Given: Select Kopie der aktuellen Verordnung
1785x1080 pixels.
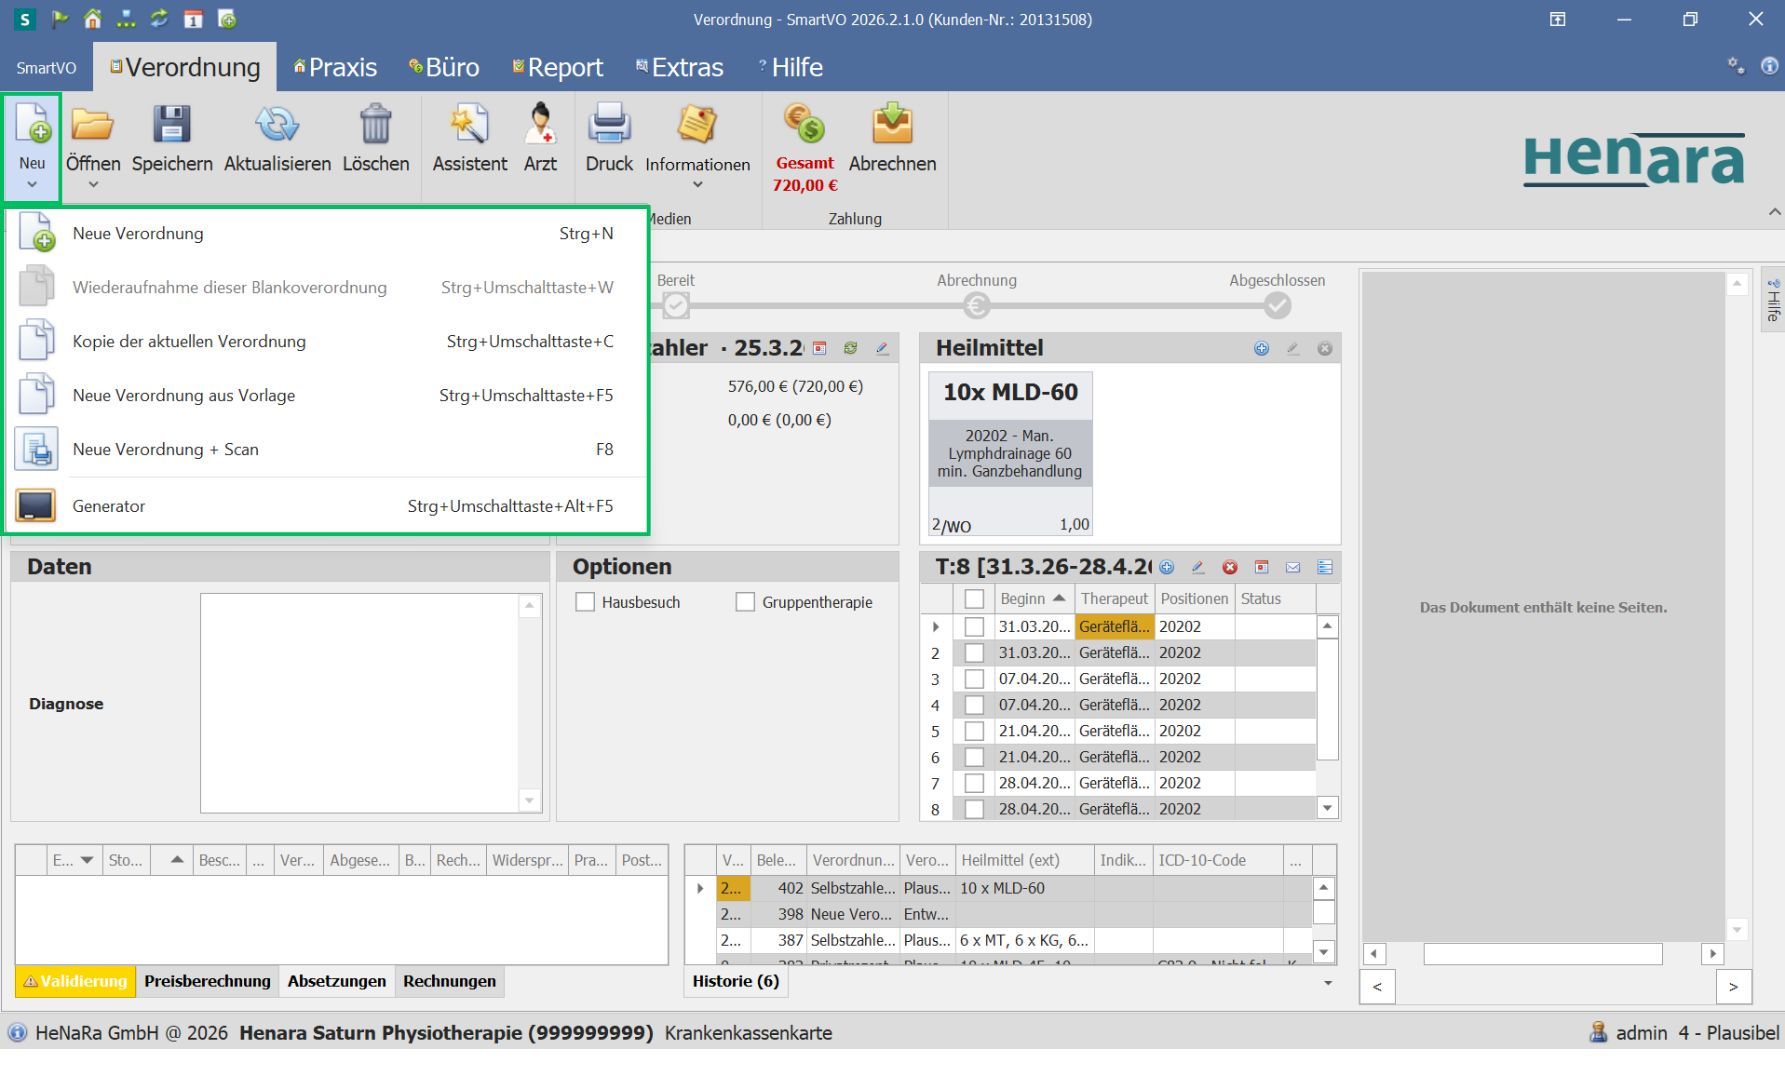Looking at the screenshot, I should 328,342.
